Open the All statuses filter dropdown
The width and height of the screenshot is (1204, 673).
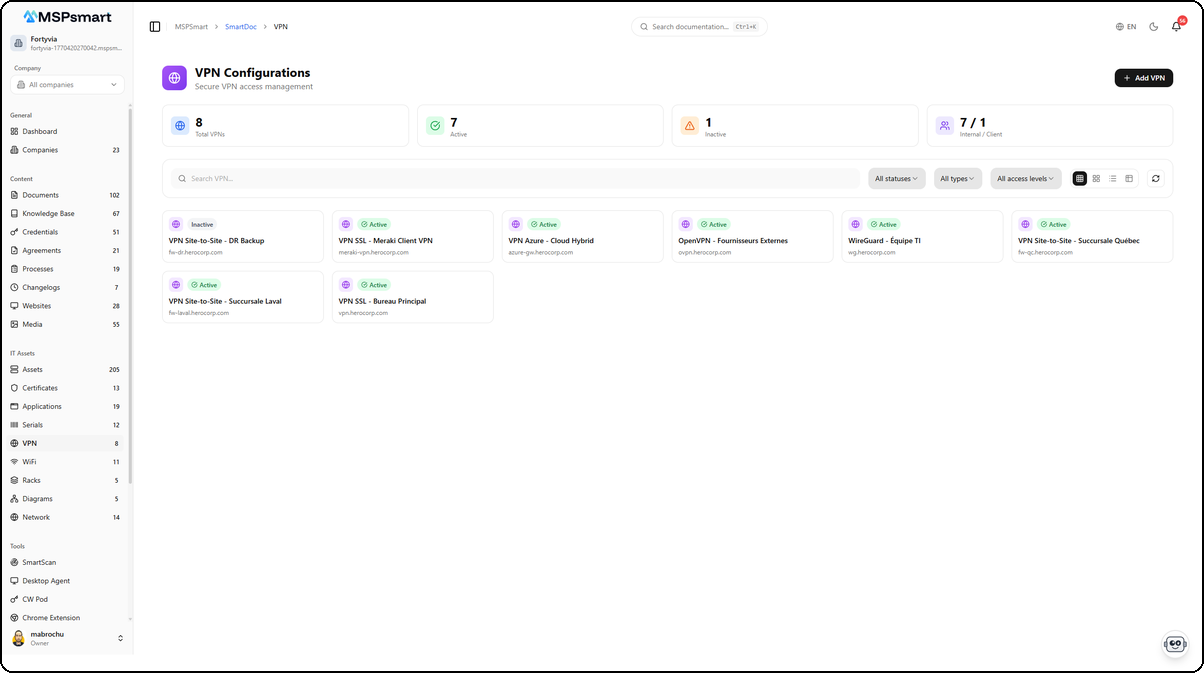[x=896, y=177]
